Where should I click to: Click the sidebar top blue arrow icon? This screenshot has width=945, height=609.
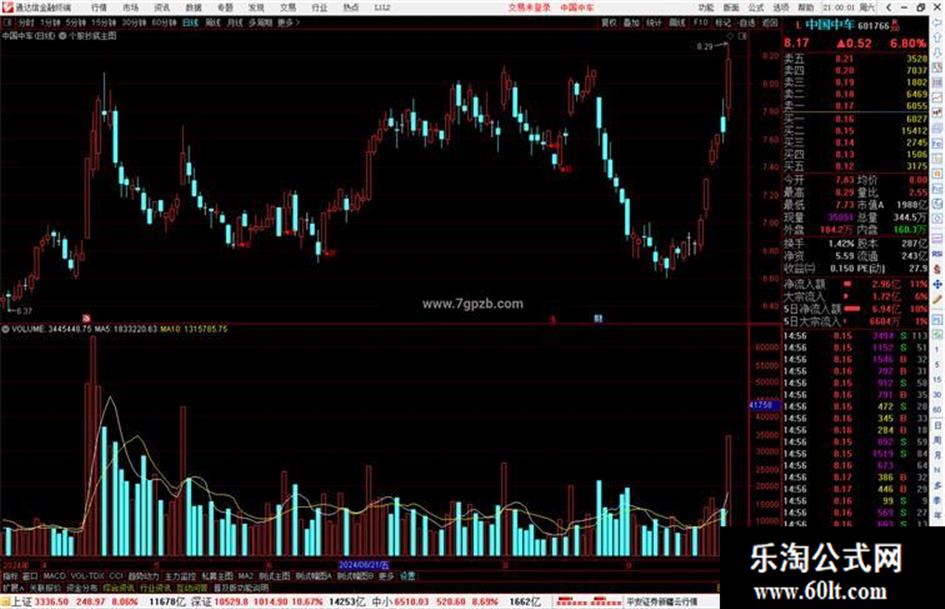pos(938,24)
